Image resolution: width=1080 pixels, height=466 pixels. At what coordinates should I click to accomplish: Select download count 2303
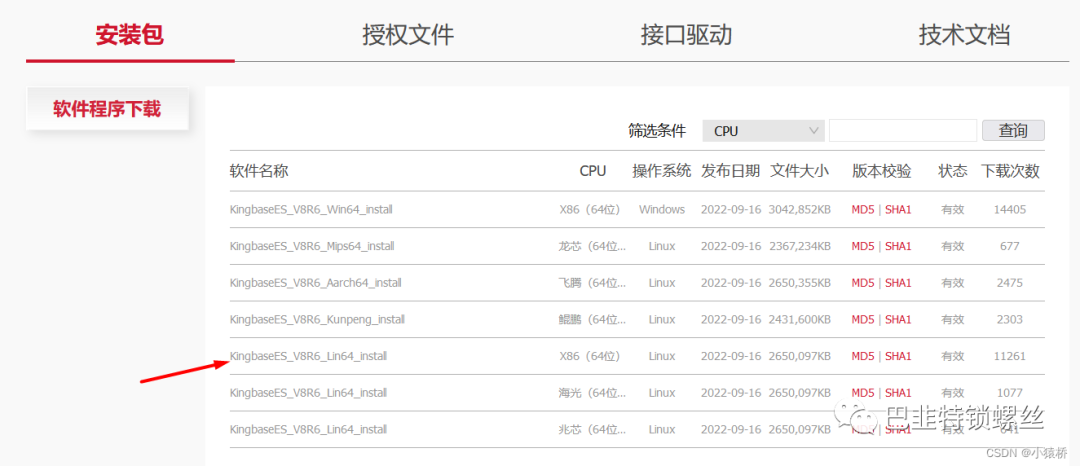click(1010, 319)
